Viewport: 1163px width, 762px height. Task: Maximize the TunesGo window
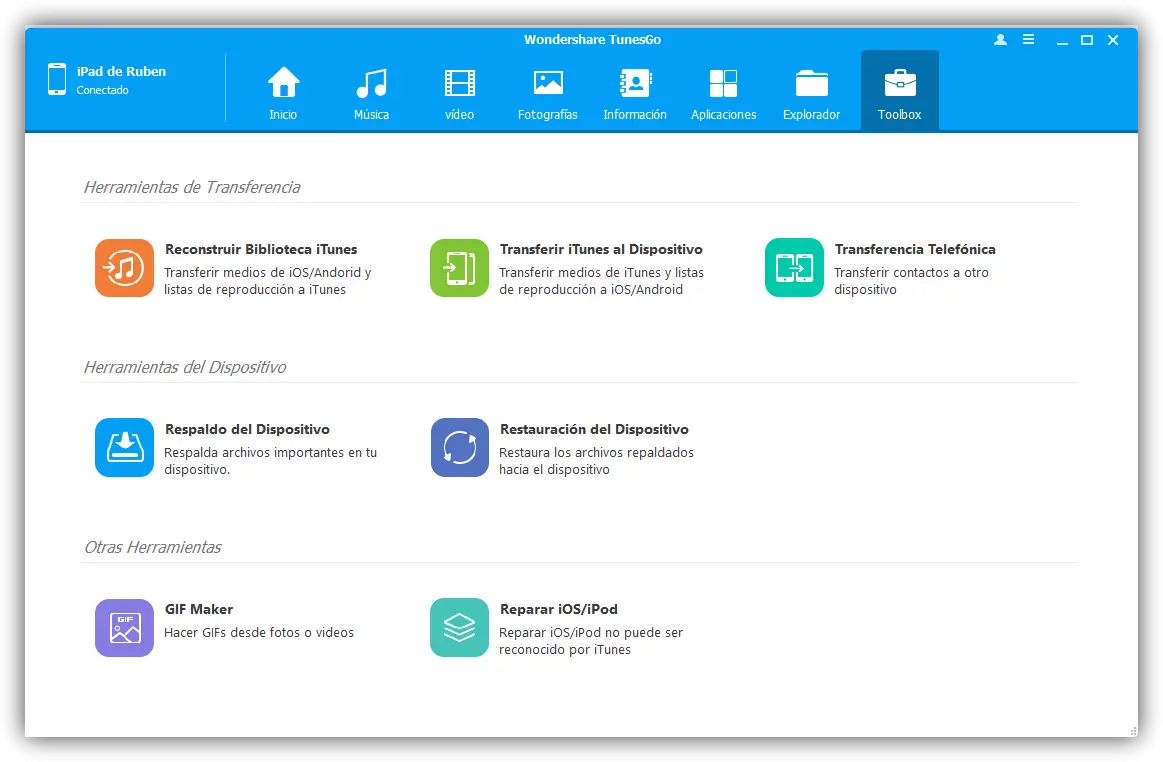coord(1087,40)
